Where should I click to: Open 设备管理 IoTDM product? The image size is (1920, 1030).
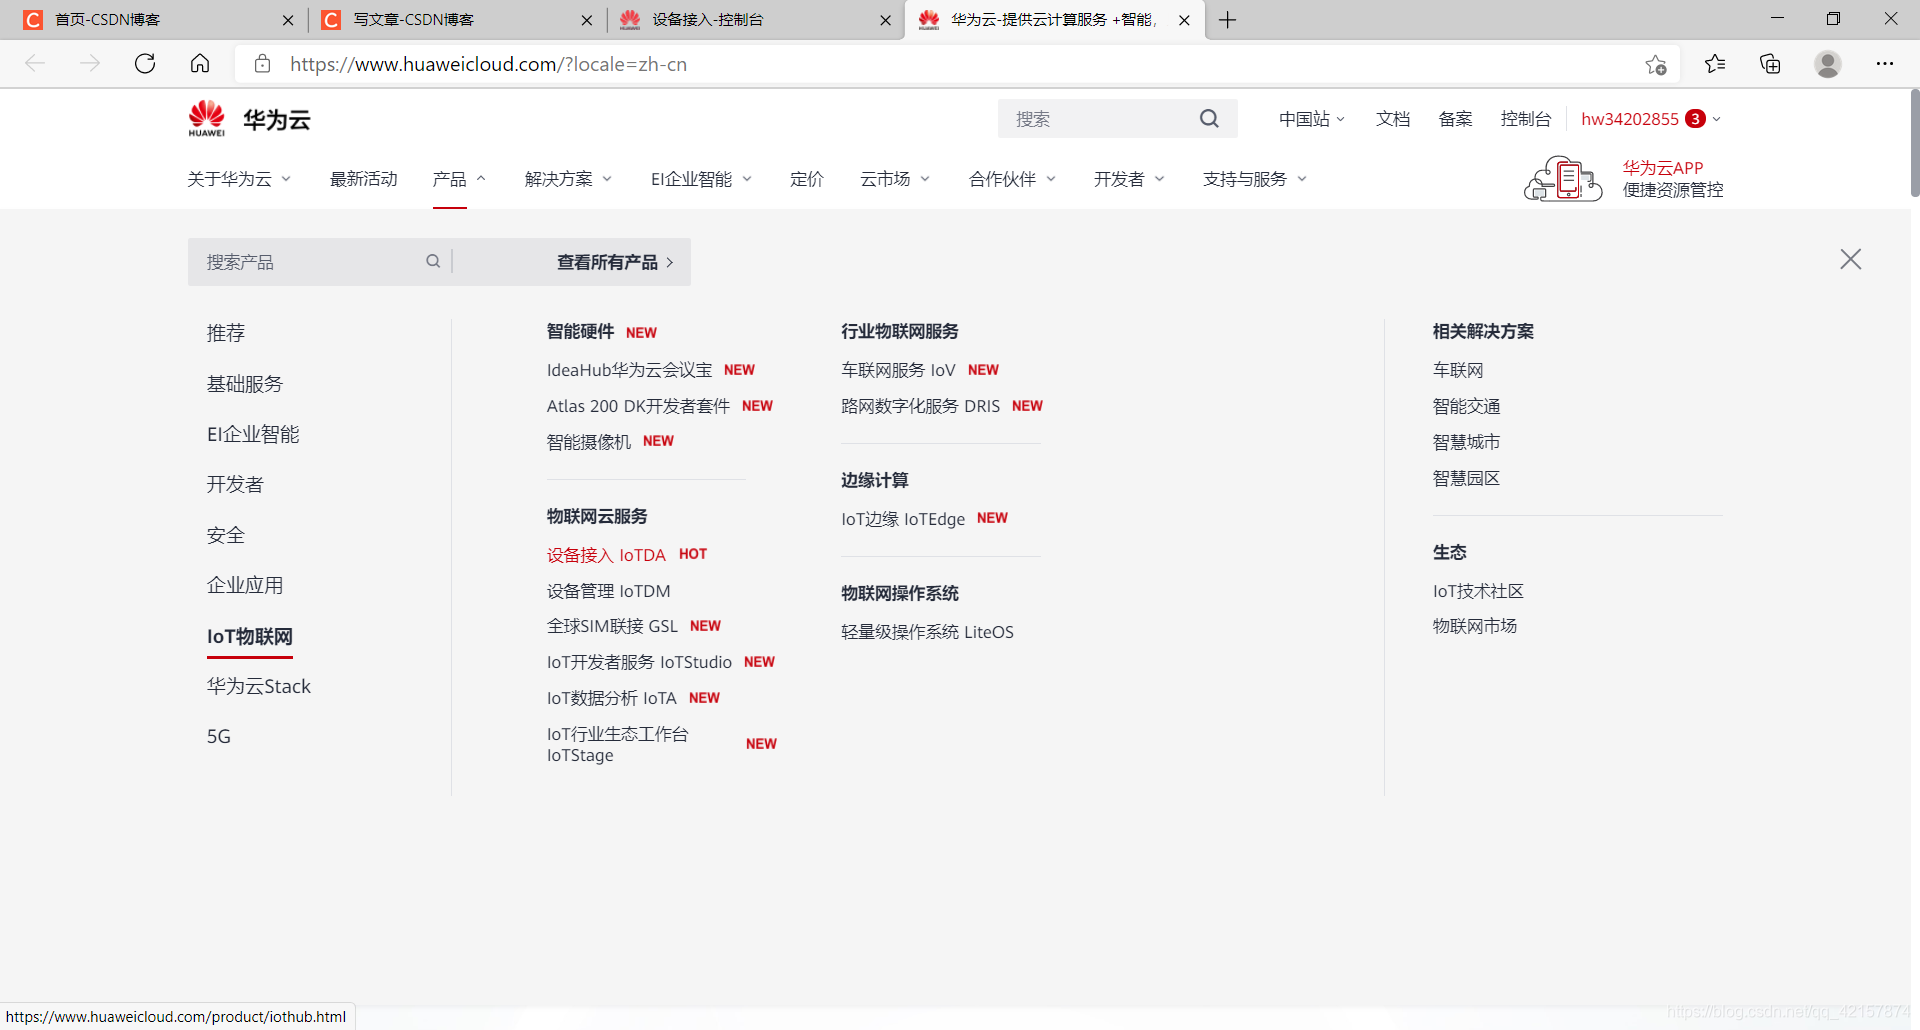point(608,591)
